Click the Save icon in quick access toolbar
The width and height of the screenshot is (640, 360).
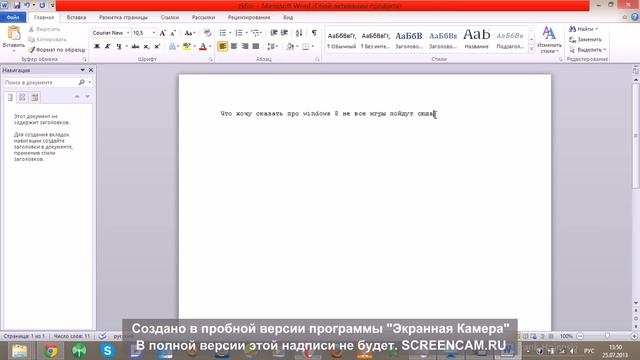[x=17, y=5]
